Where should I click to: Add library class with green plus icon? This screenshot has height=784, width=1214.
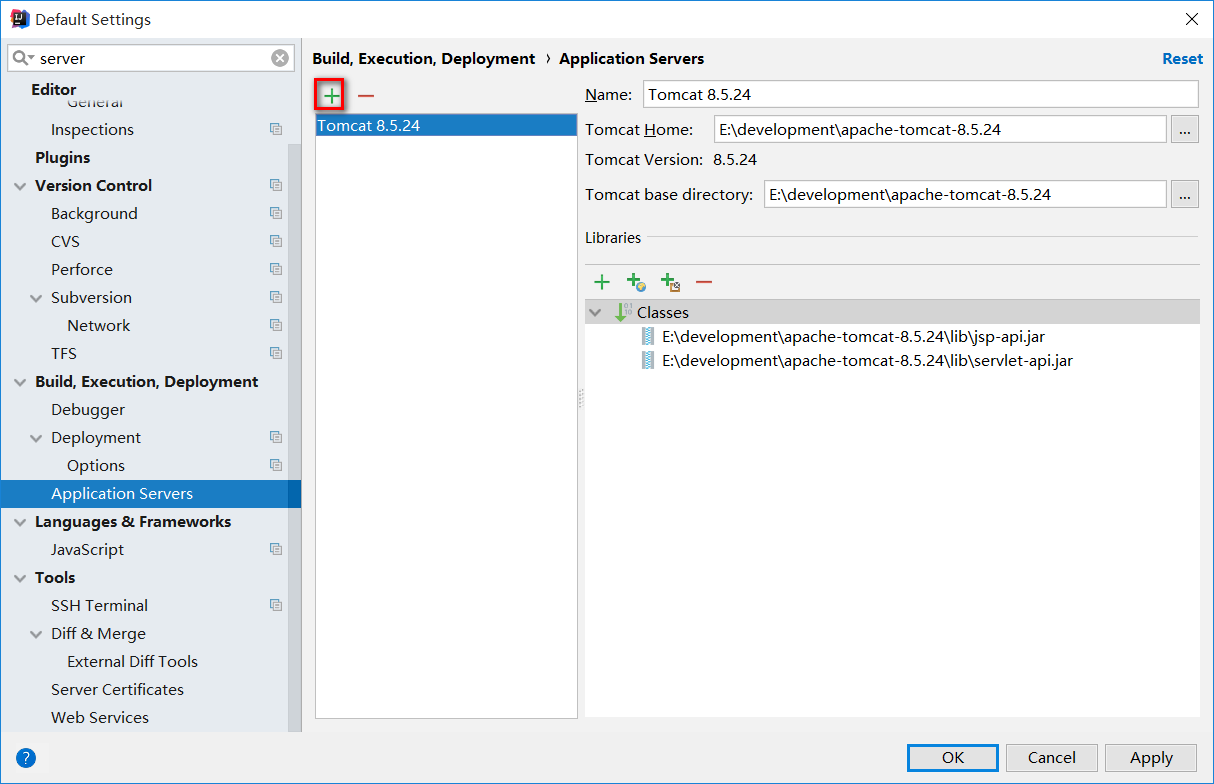[x=602, y=282]
